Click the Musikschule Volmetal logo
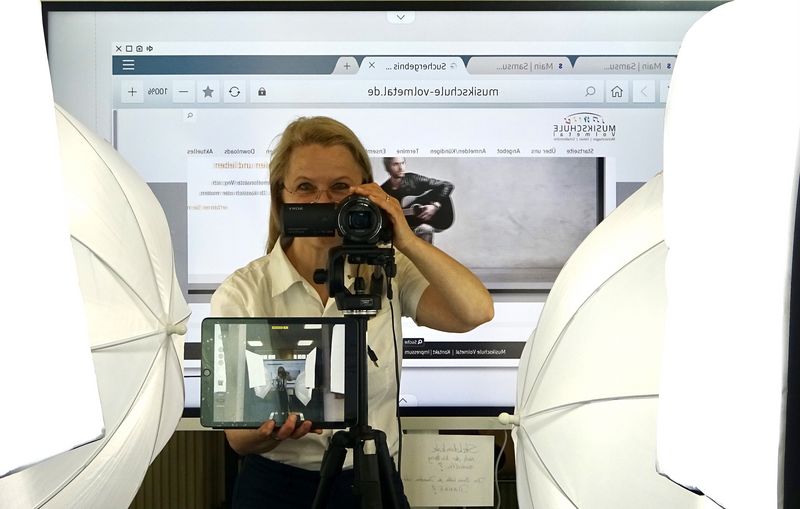This screenshot has width=800, height=509. click(586, 127)
